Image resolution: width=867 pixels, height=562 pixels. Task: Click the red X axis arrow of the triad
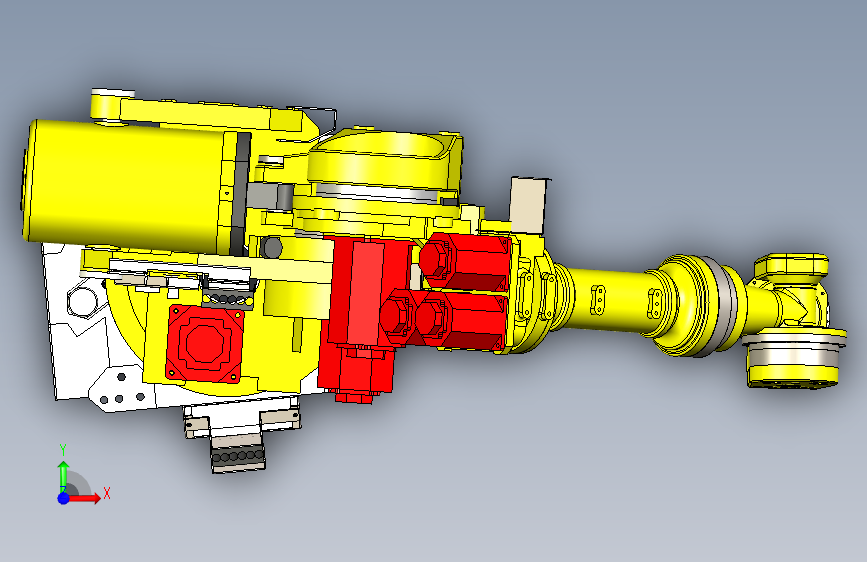pos(86,498)
